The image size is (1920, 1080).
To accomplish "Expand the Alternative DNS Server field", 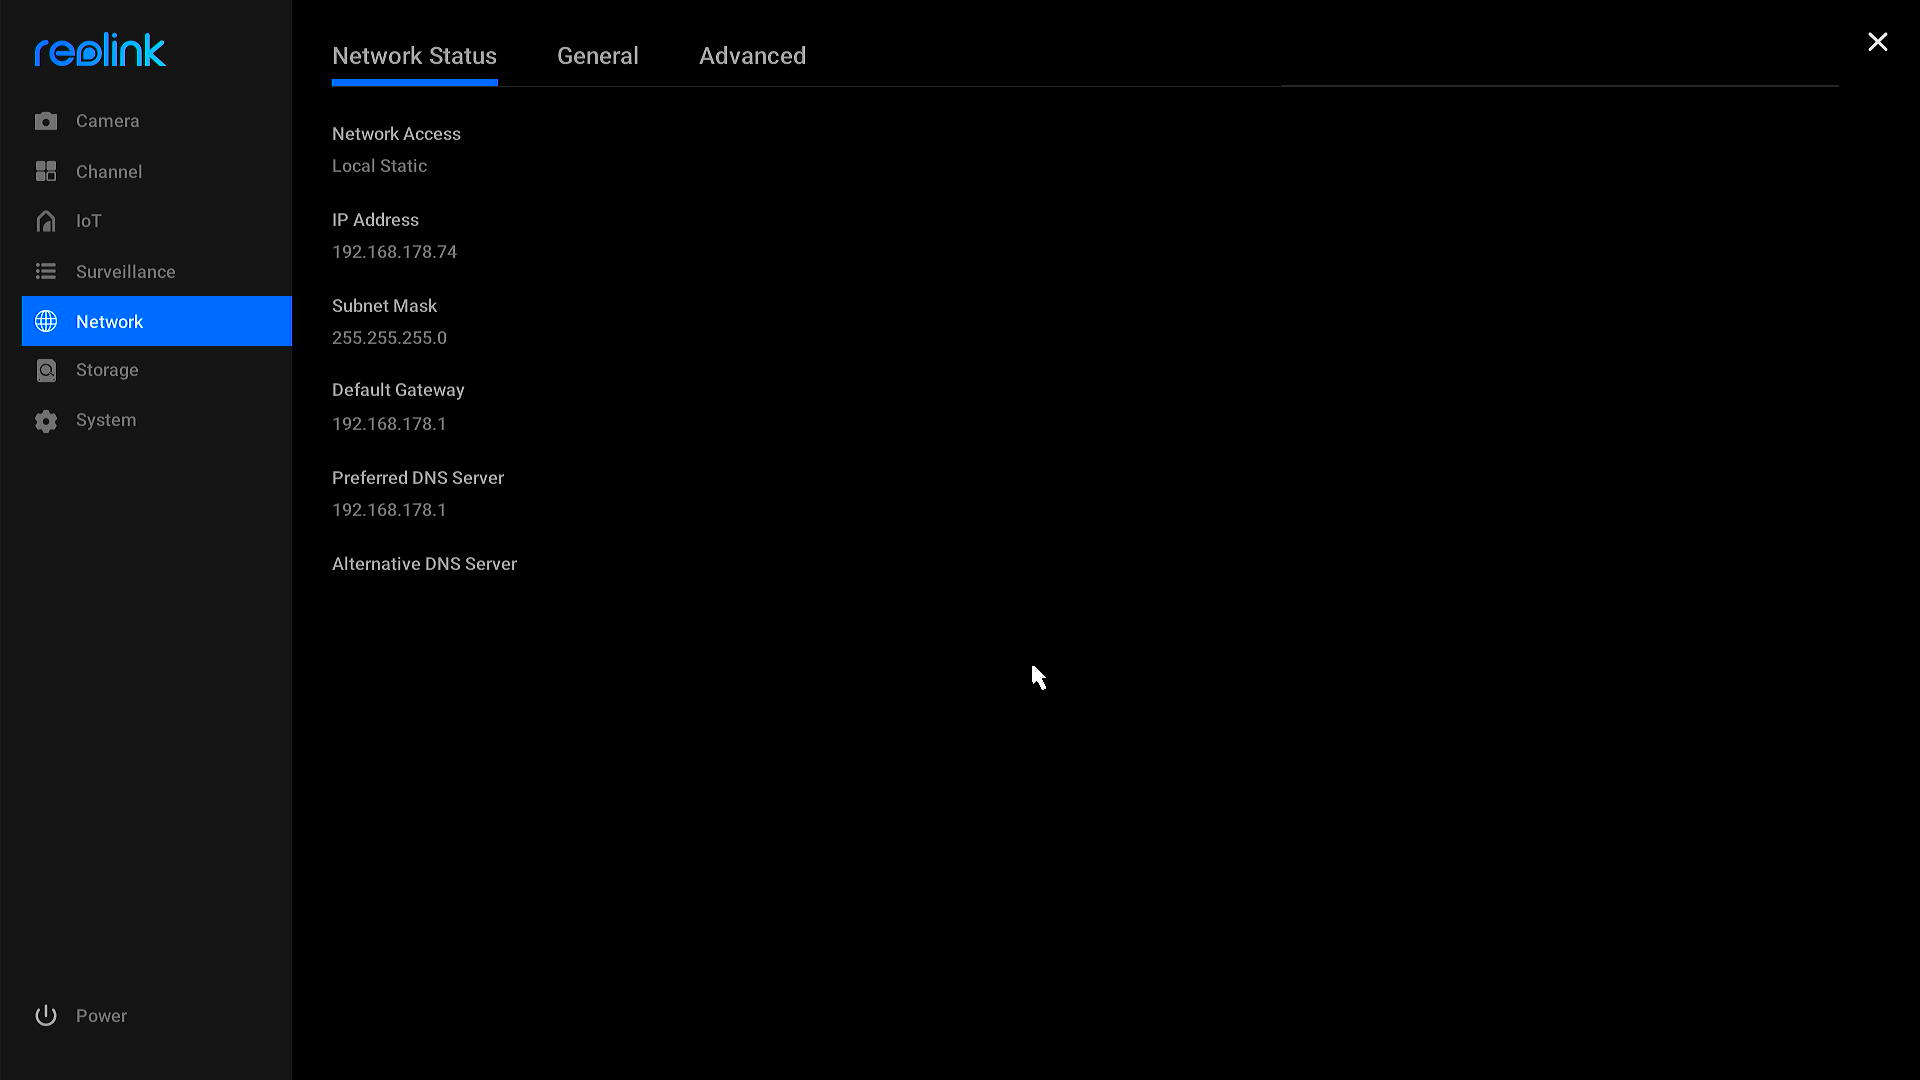I will click(x=425, y=564).
